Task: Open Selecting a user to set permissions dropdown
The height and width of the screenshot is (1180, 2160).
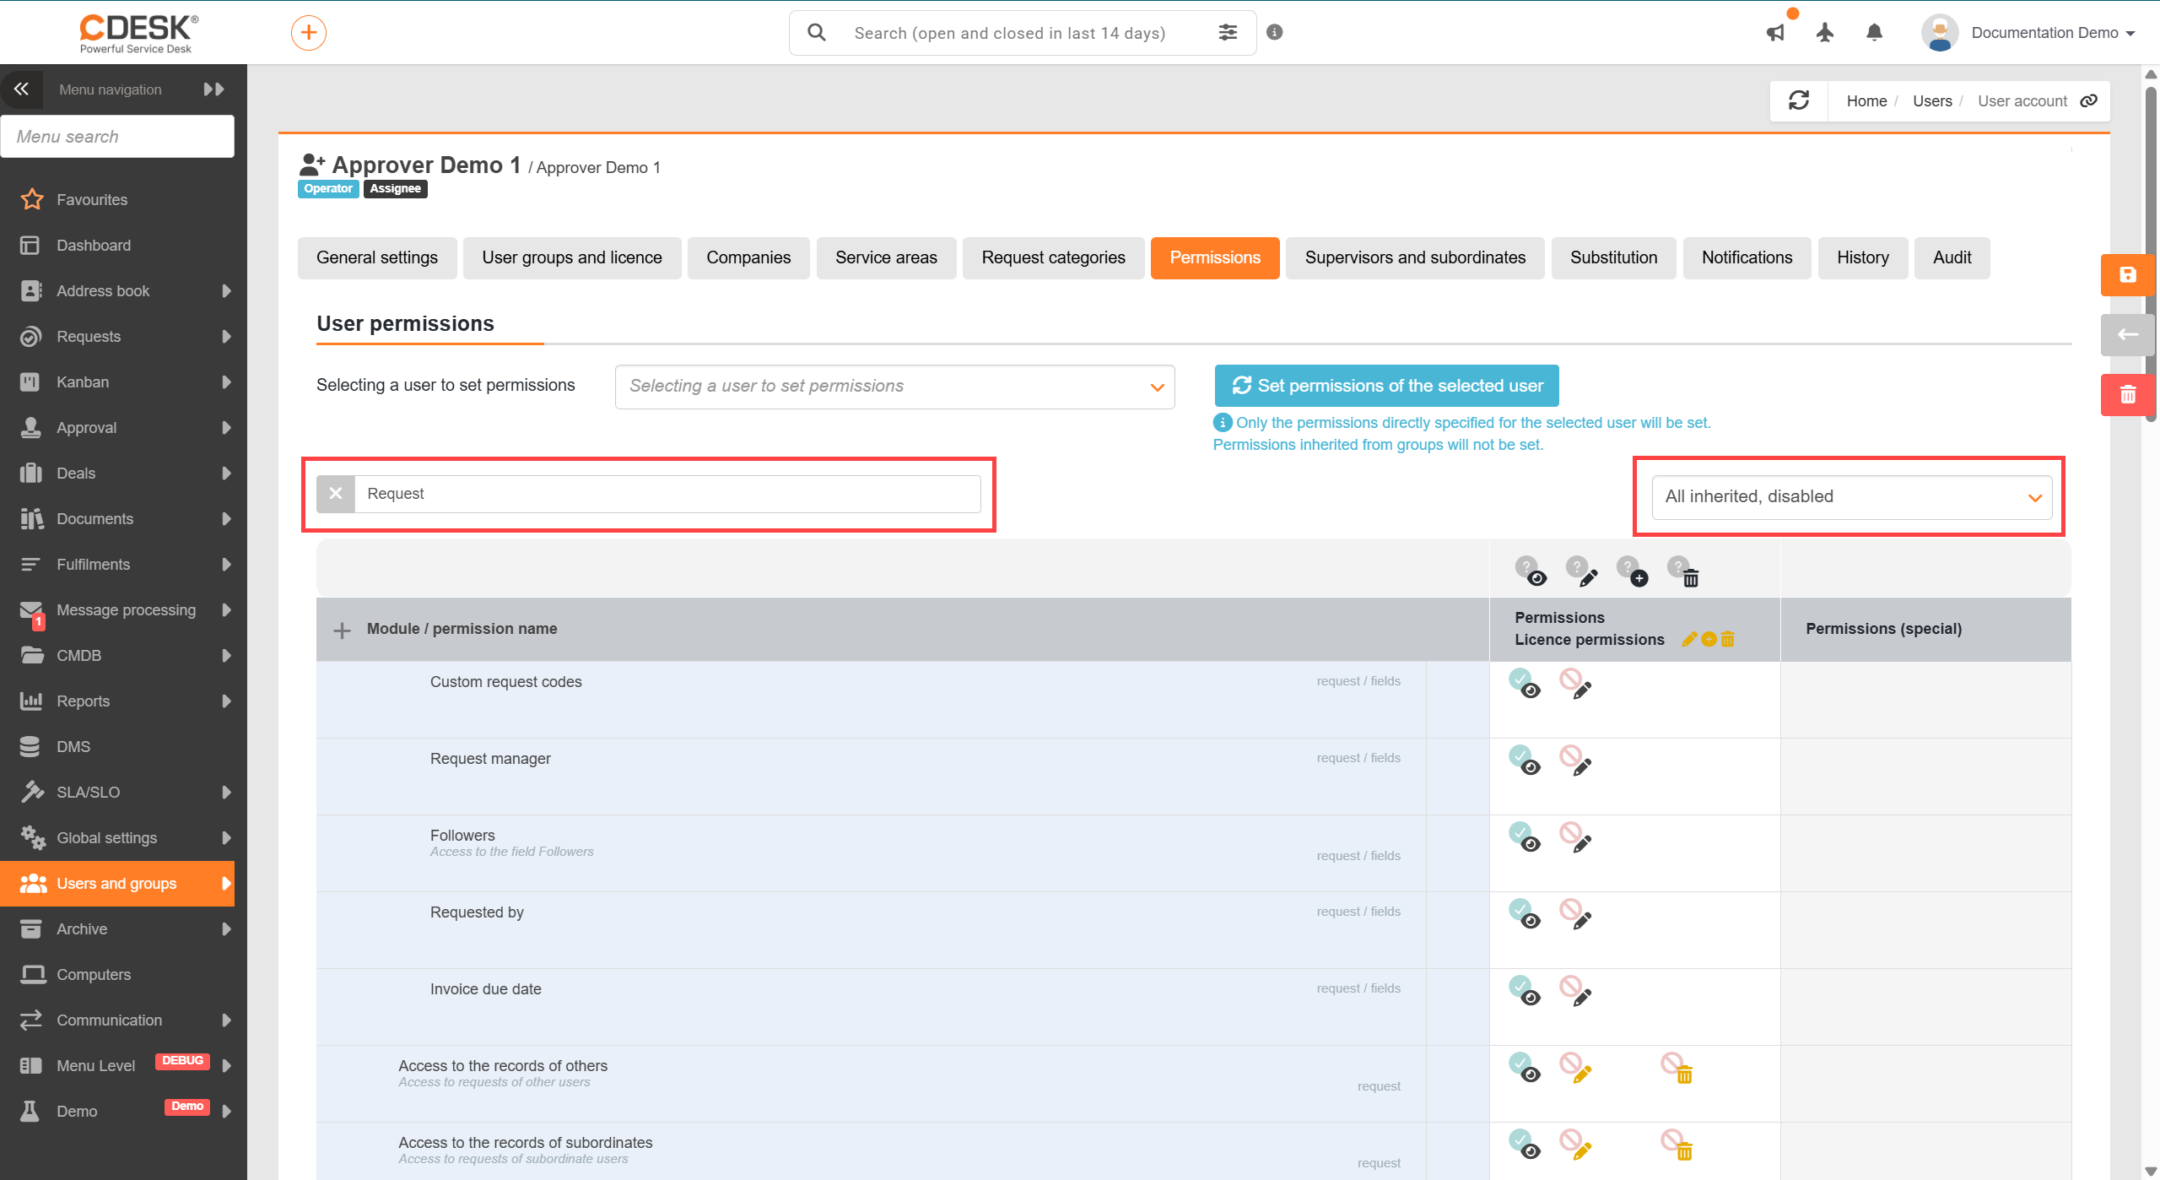Action: pos(894,386)
